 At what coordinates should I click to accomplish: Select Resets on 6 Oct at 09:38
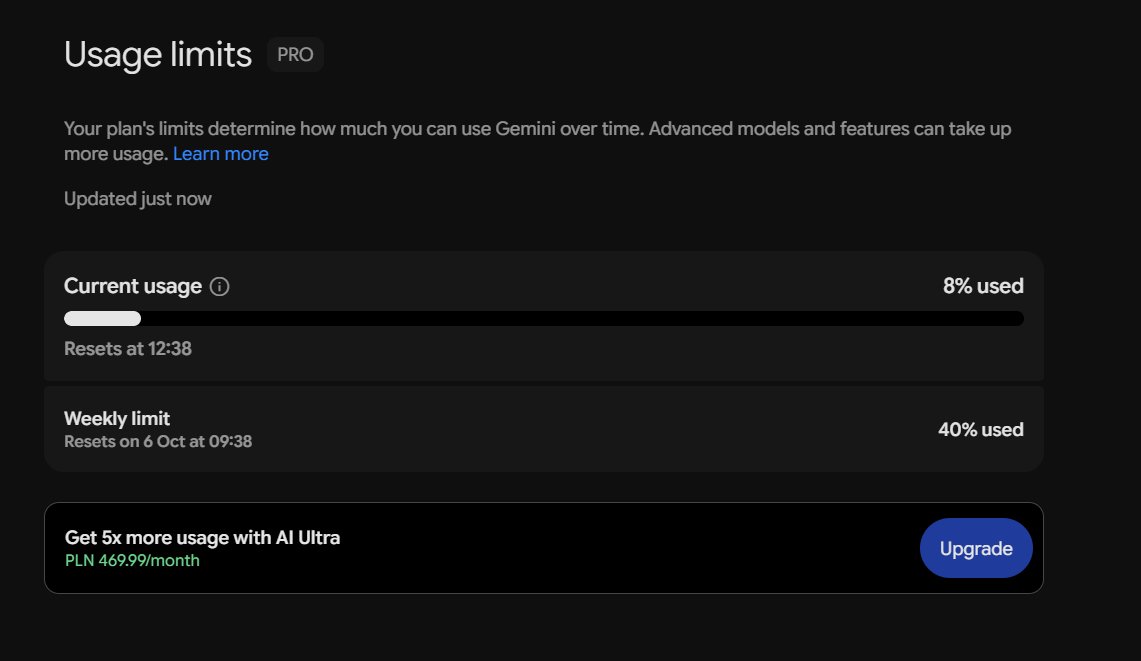pyautogui.click(x=158, y=442)
